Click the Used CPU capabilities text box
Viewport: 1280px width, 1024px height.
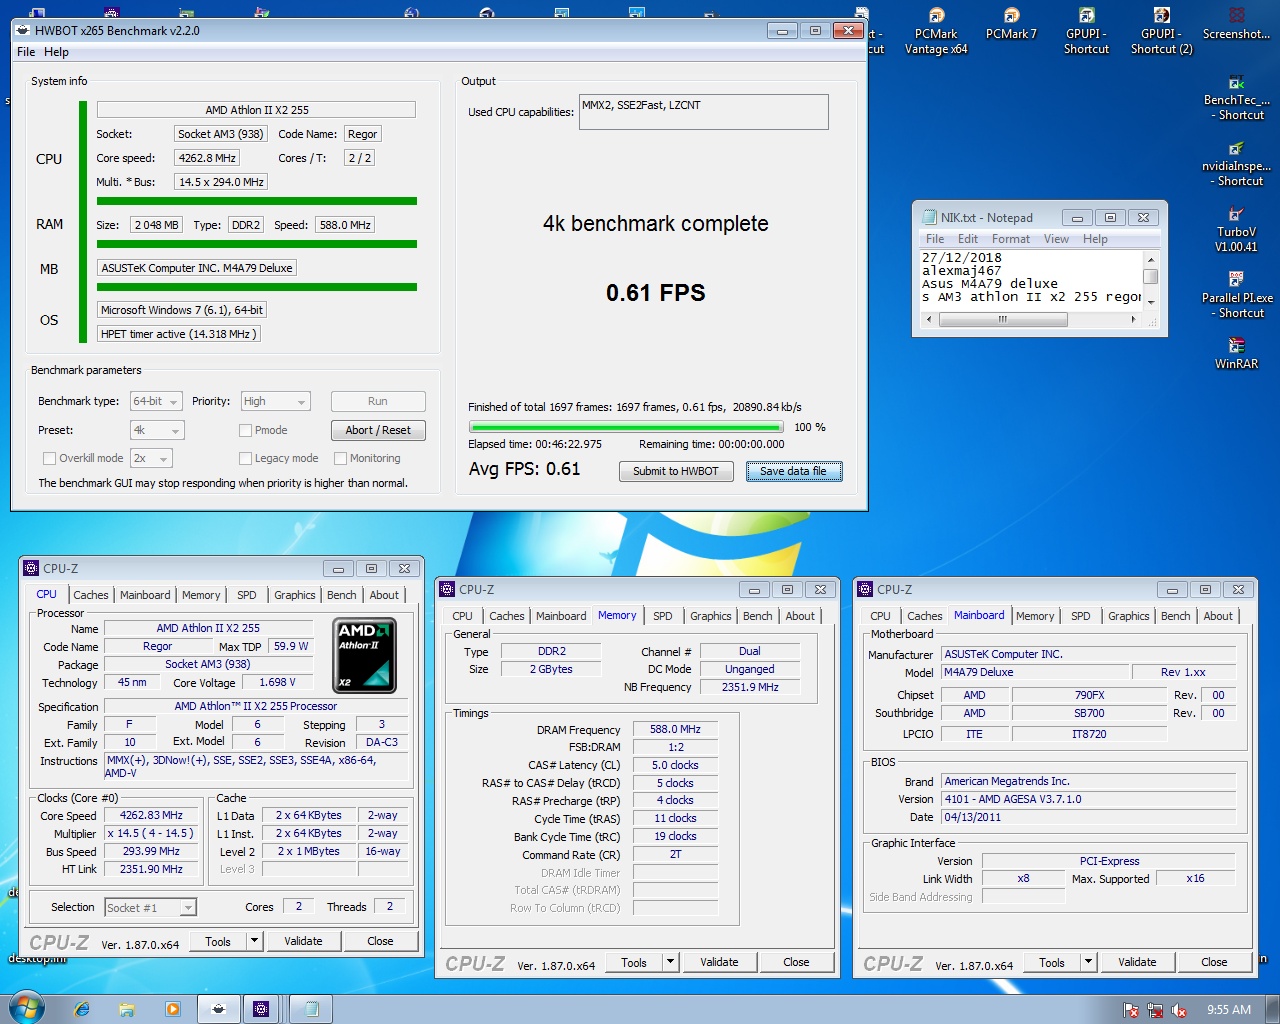tap(704, 112)
